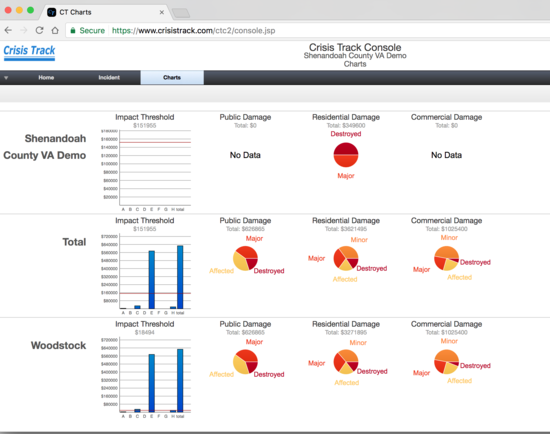Click Total row 'Public Damage' title
Viewport: 550px width, 434px height.
(x=246, y=221)
